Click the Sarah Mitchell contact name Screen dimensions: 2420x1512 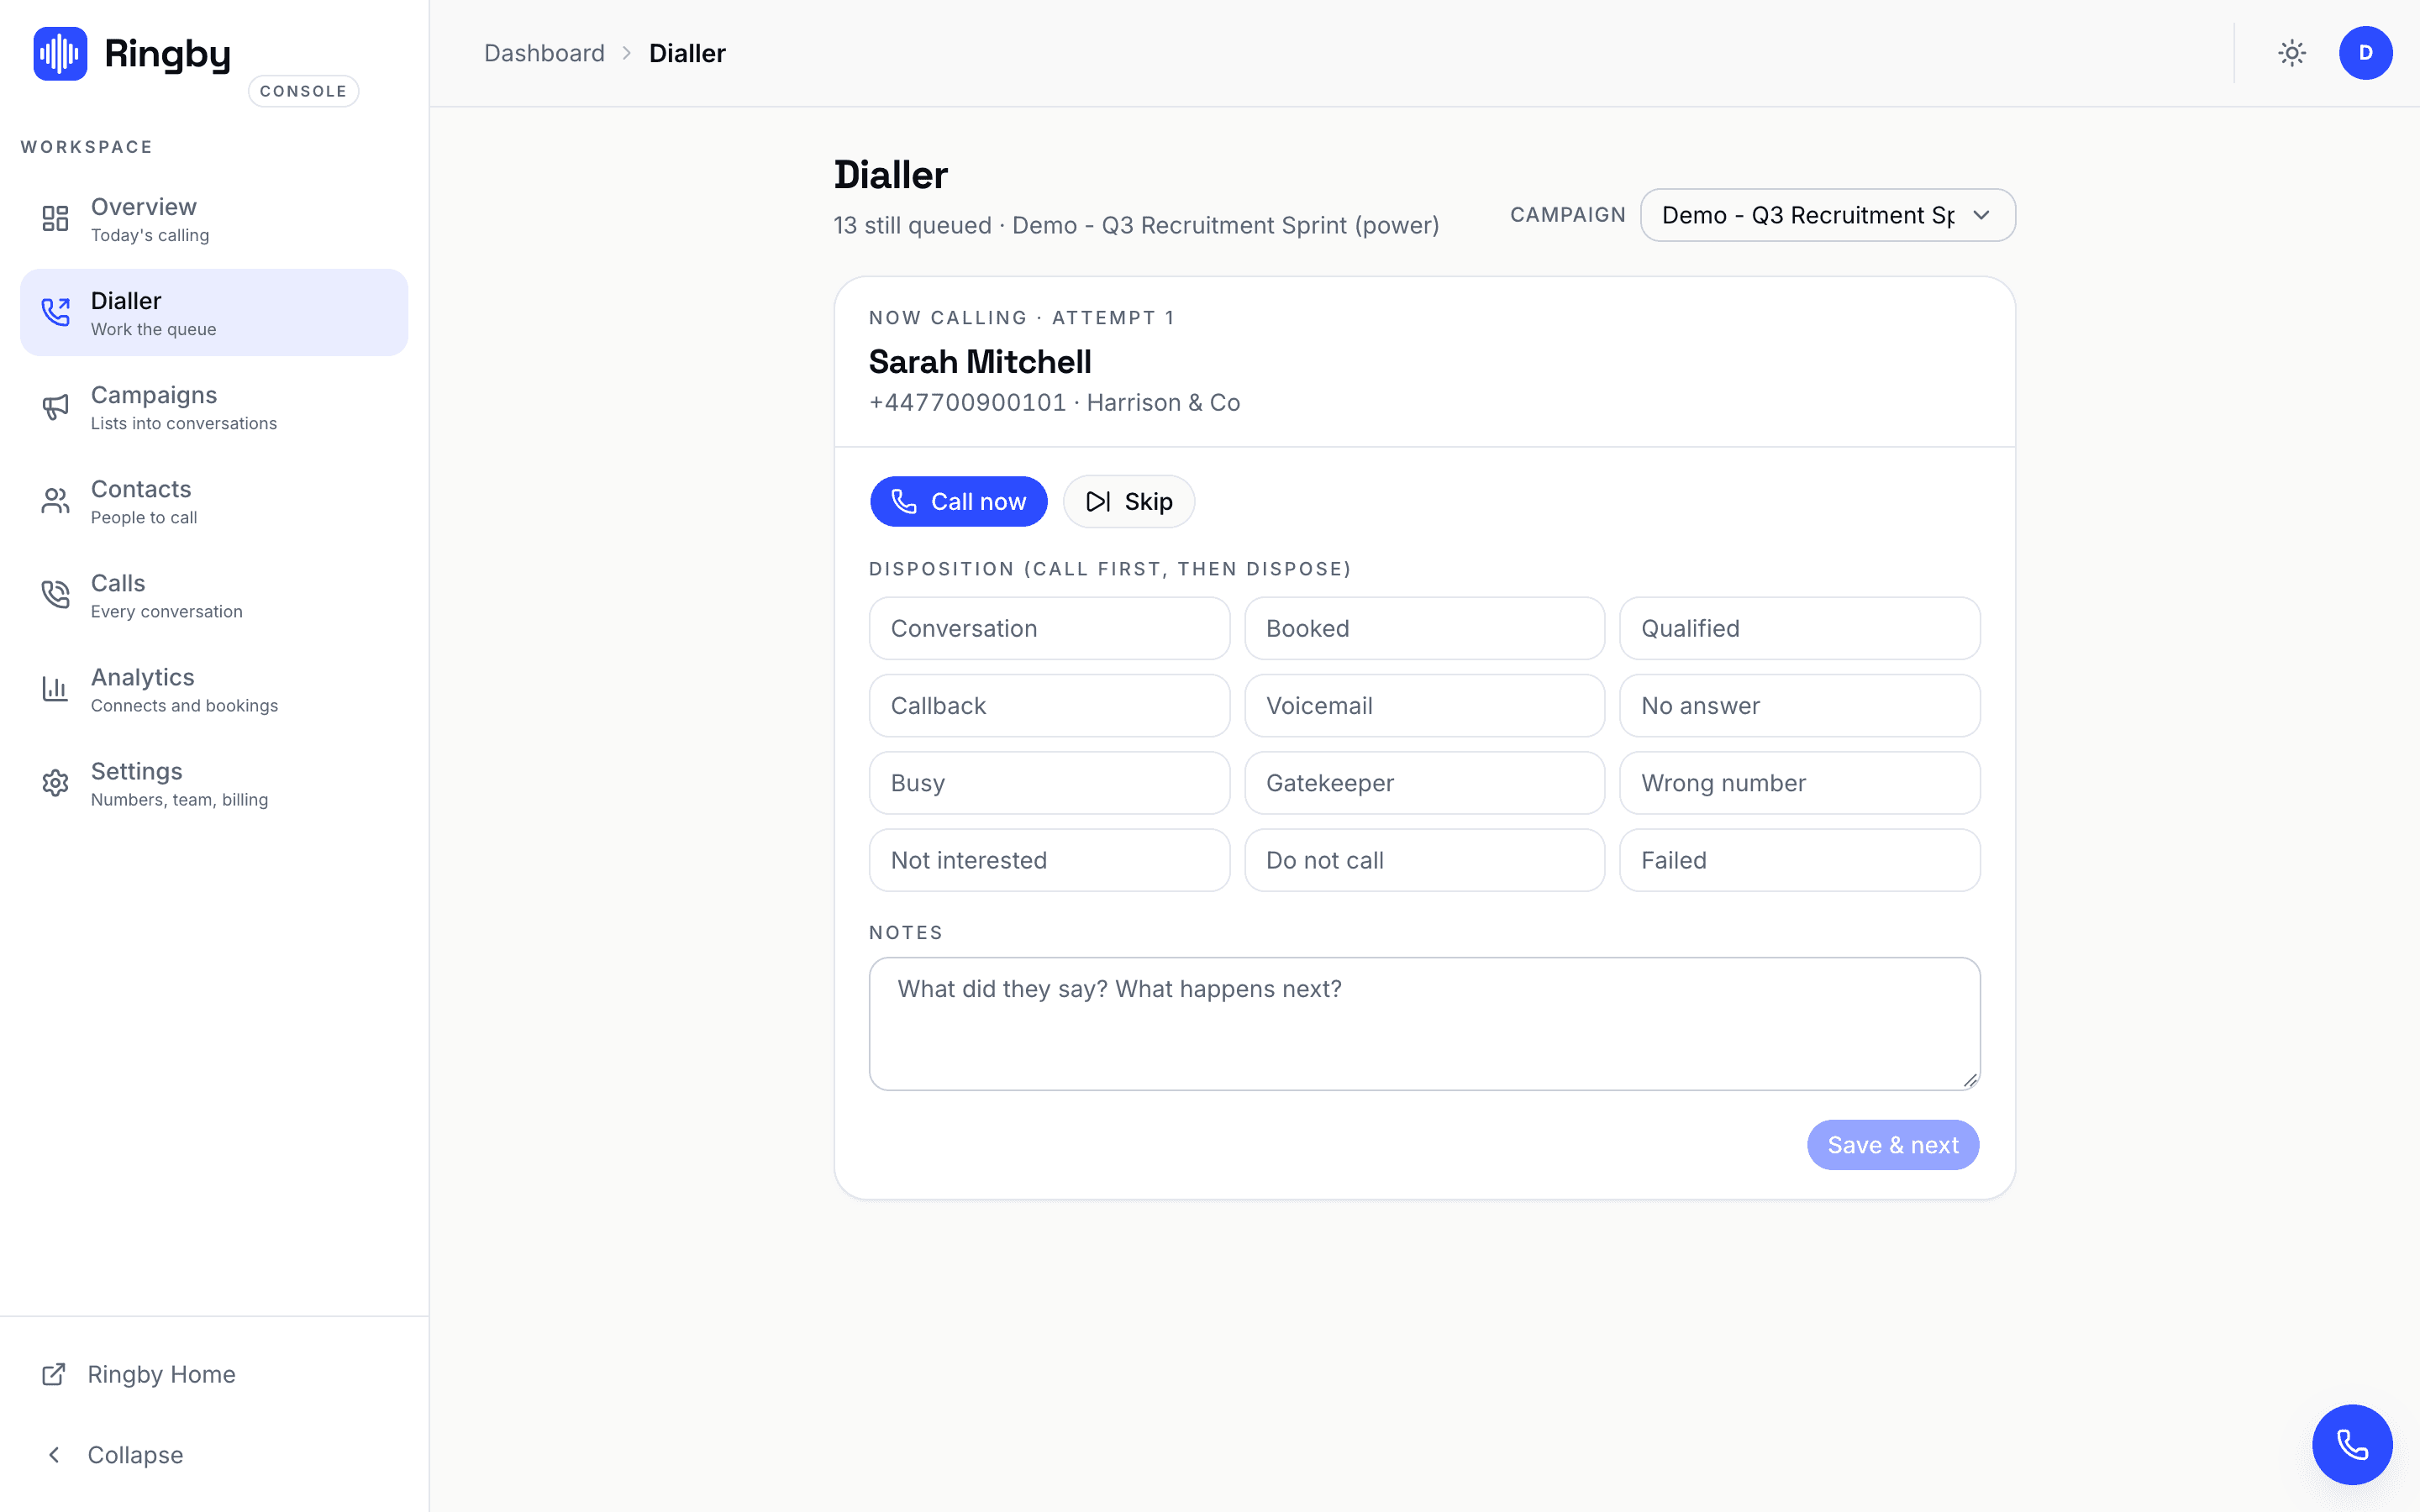980,361
